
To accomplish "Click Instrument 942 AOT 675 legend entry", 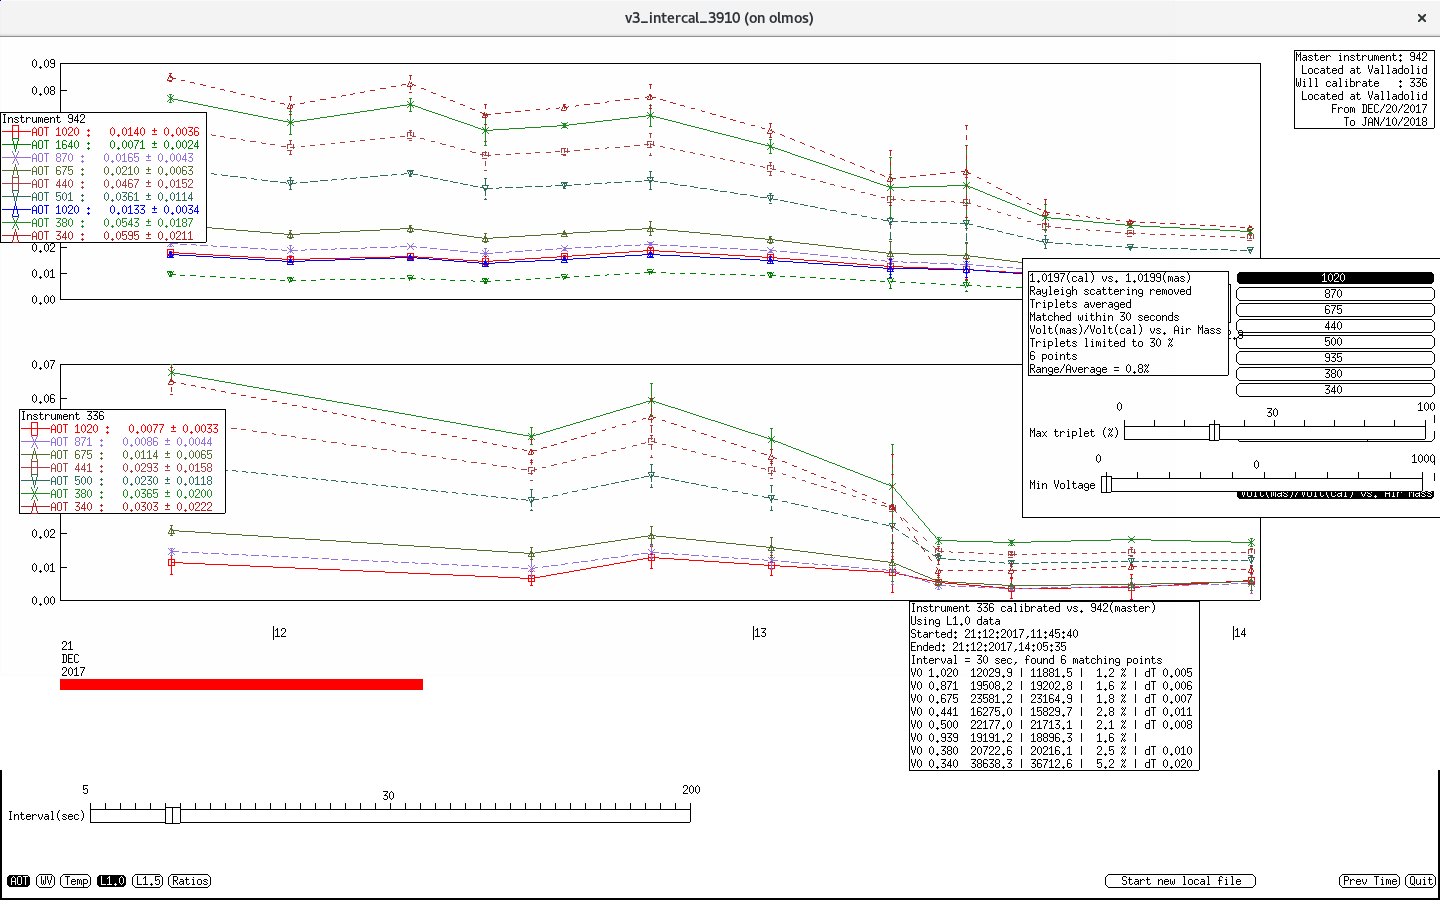I will (x=103, y=171).
